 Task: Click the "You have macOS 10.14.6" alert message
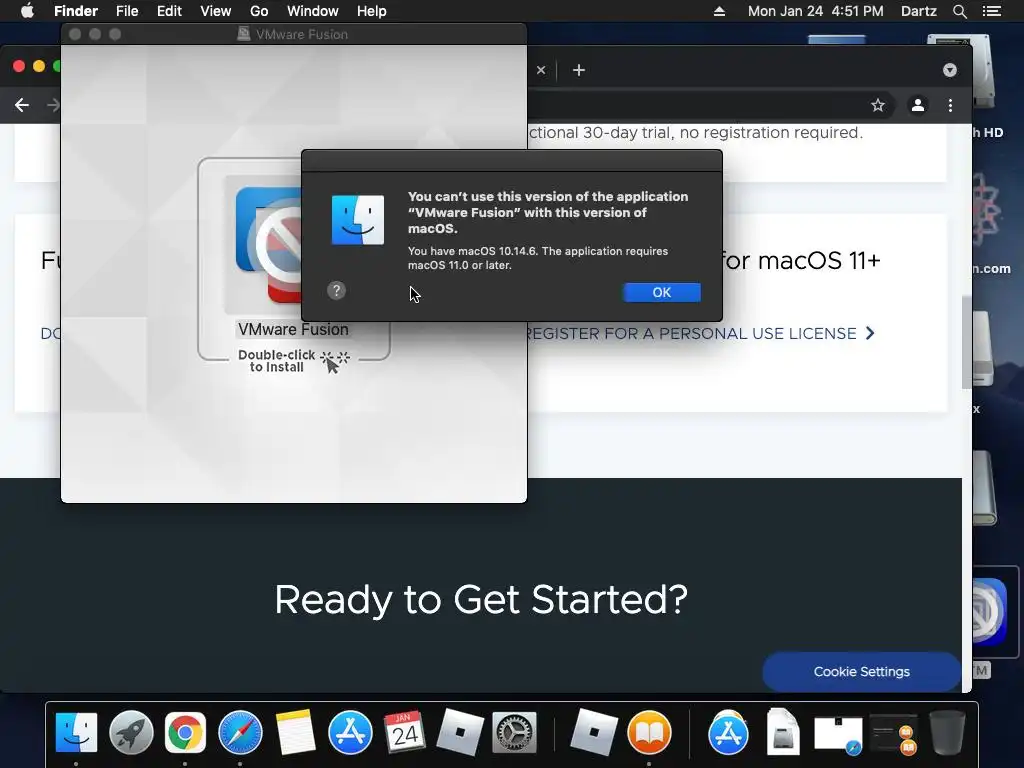[537, 258]
